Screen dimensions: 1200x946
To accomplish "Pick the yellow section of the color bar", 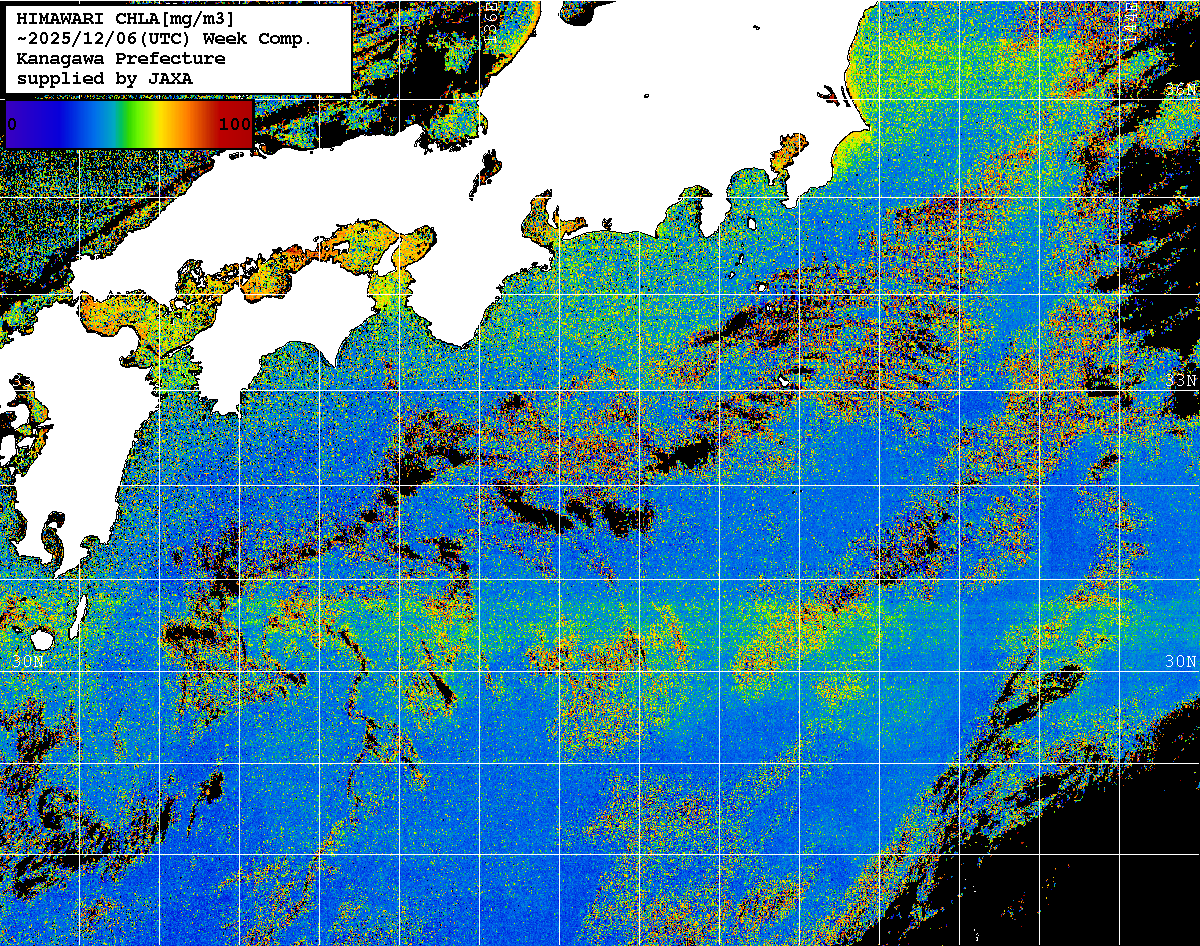I will [x=155, y=124].
